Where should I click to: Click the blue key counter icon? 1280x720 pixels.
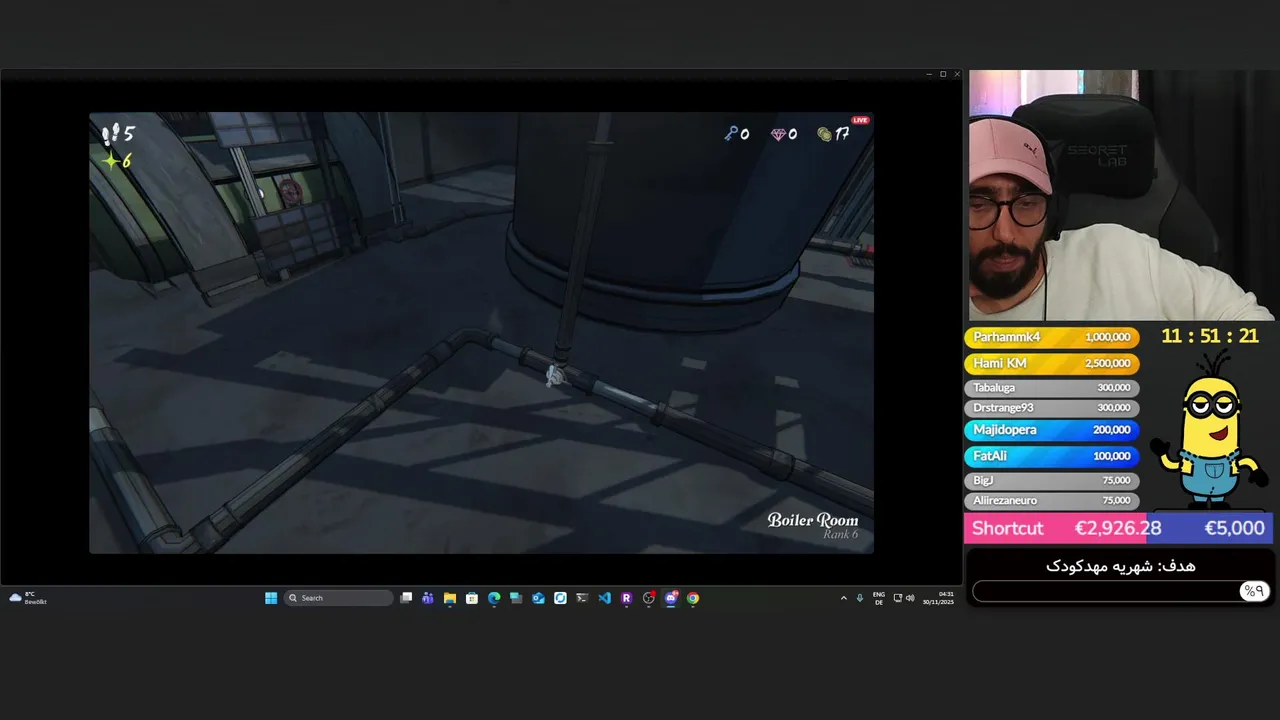(731, 133)
